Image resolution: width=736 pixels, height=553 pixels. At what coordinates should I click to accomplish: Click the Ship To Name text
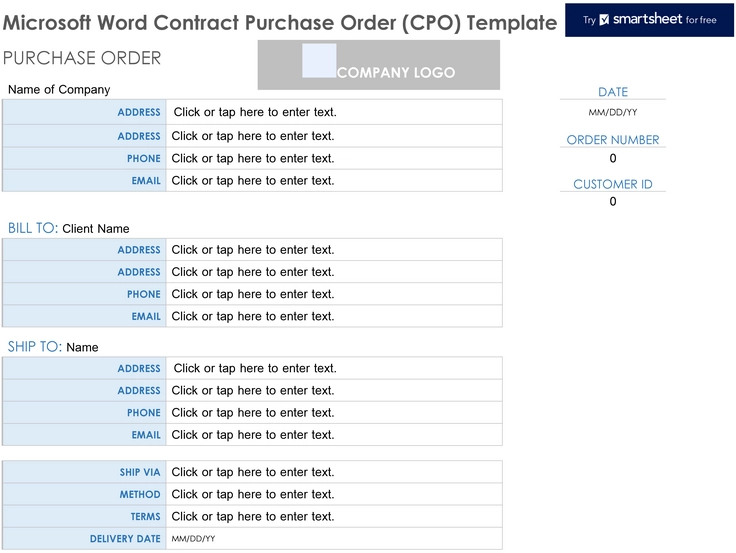tap(82, 348)
